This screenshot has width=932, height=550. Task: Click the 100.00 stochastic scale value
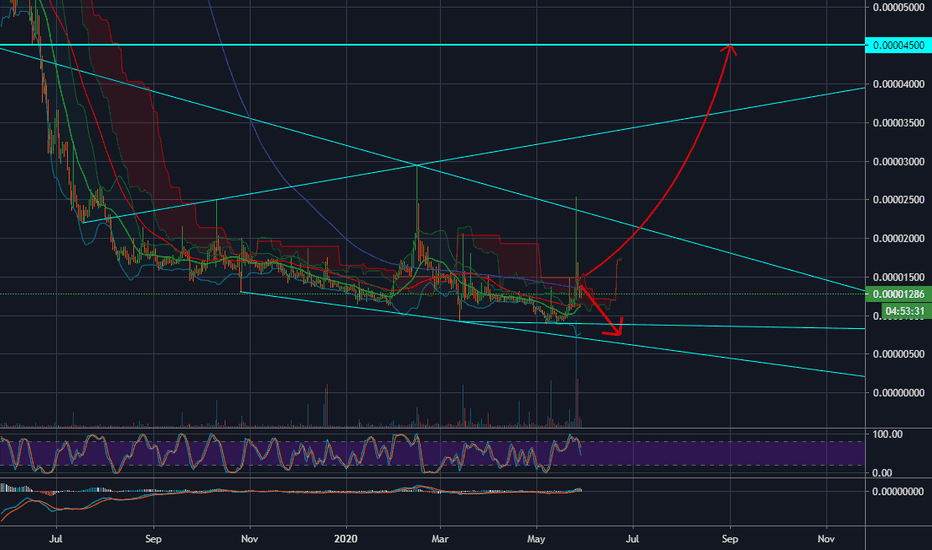pyautogui.click(x=887, y=434)
